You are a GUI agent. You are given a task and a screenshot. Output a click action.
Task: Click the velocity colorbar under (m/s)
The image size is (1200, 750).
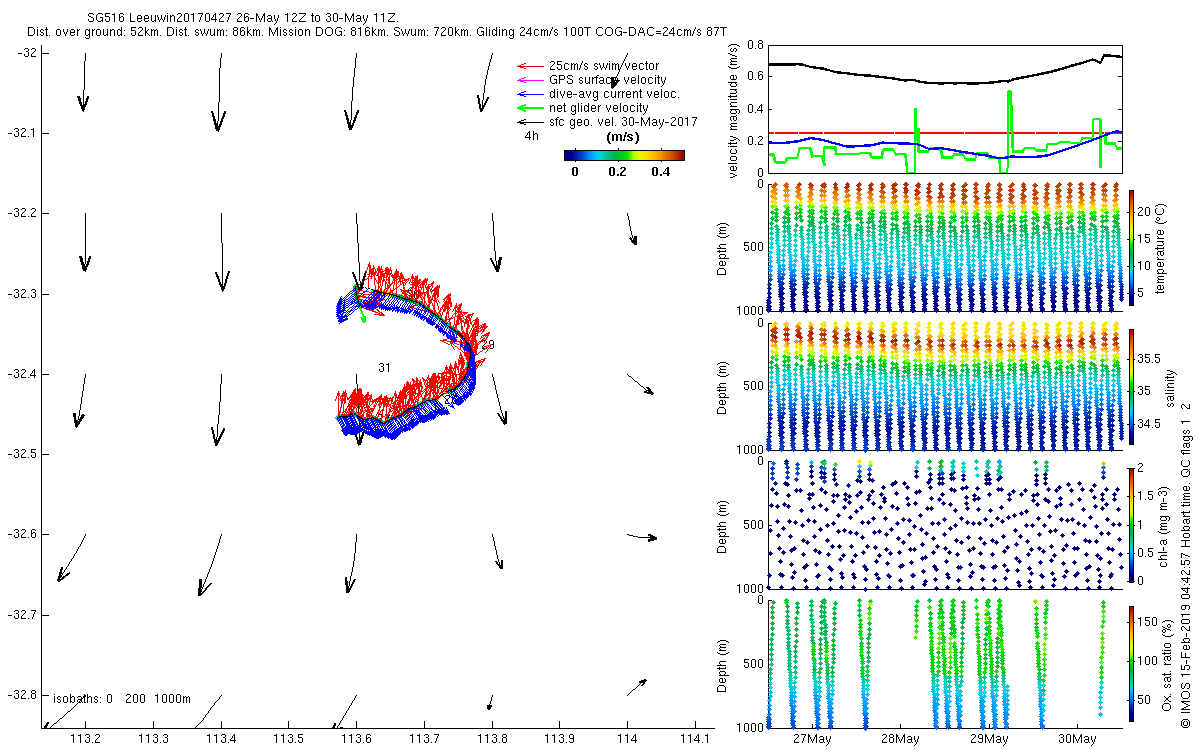pyautogui.click(x=624, y=155)
